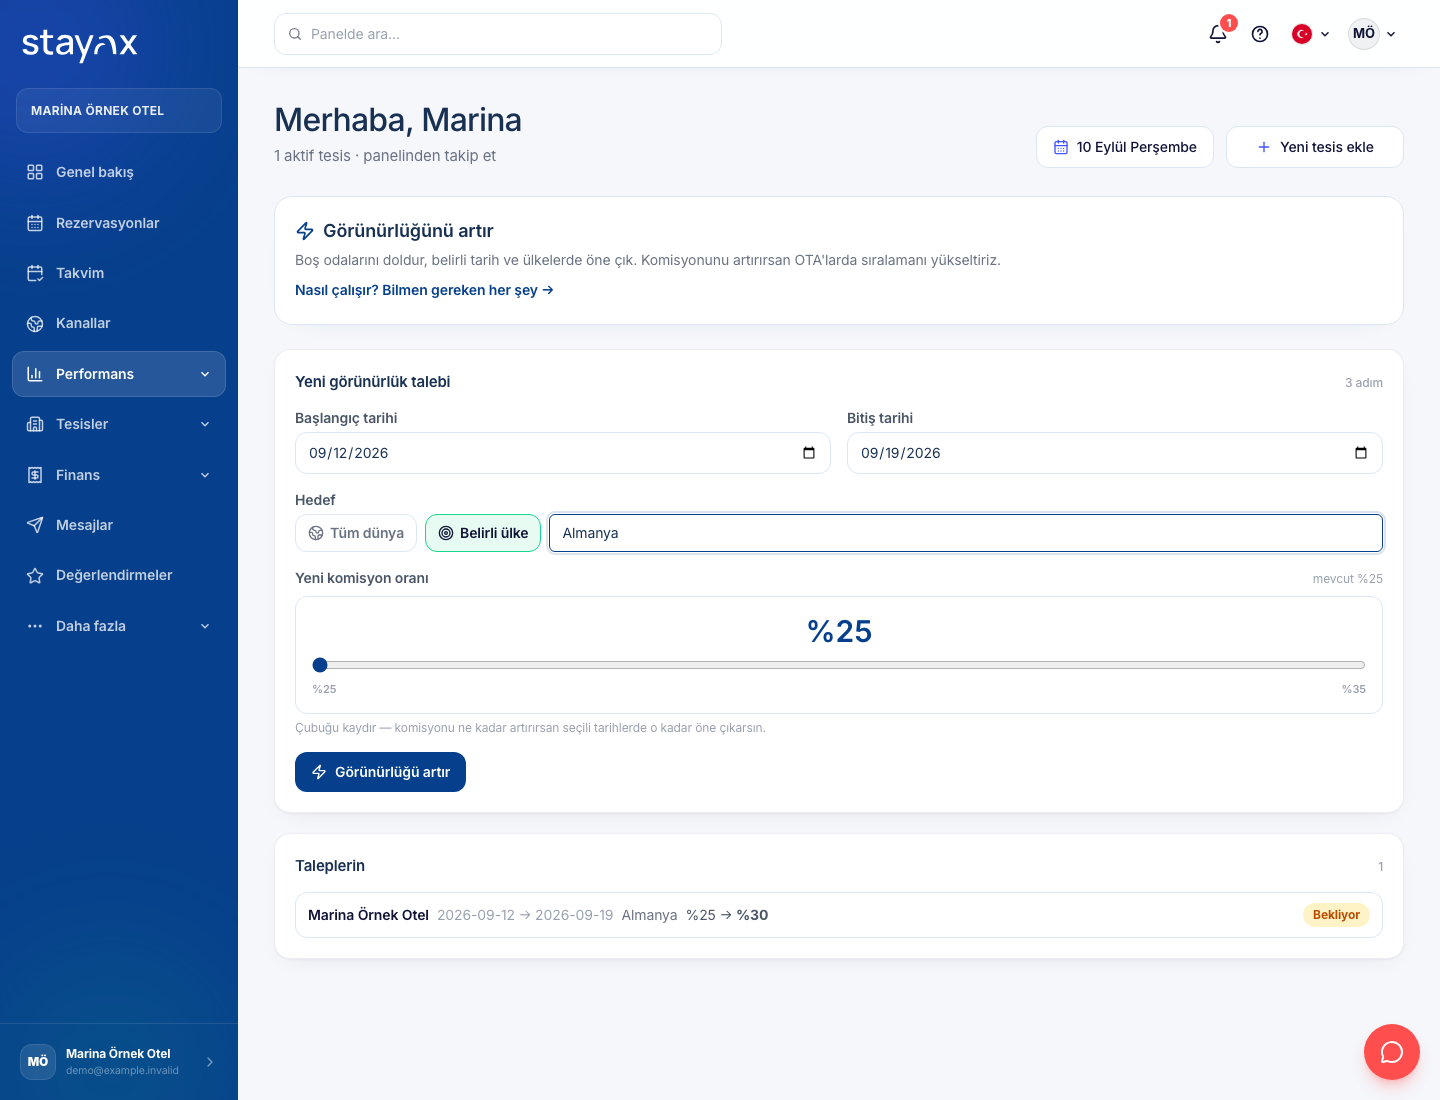This screenshot has height=1100, width=1440.
Task: Click the Mesajlar paper plane icon
Action: [x=35, y=525]
